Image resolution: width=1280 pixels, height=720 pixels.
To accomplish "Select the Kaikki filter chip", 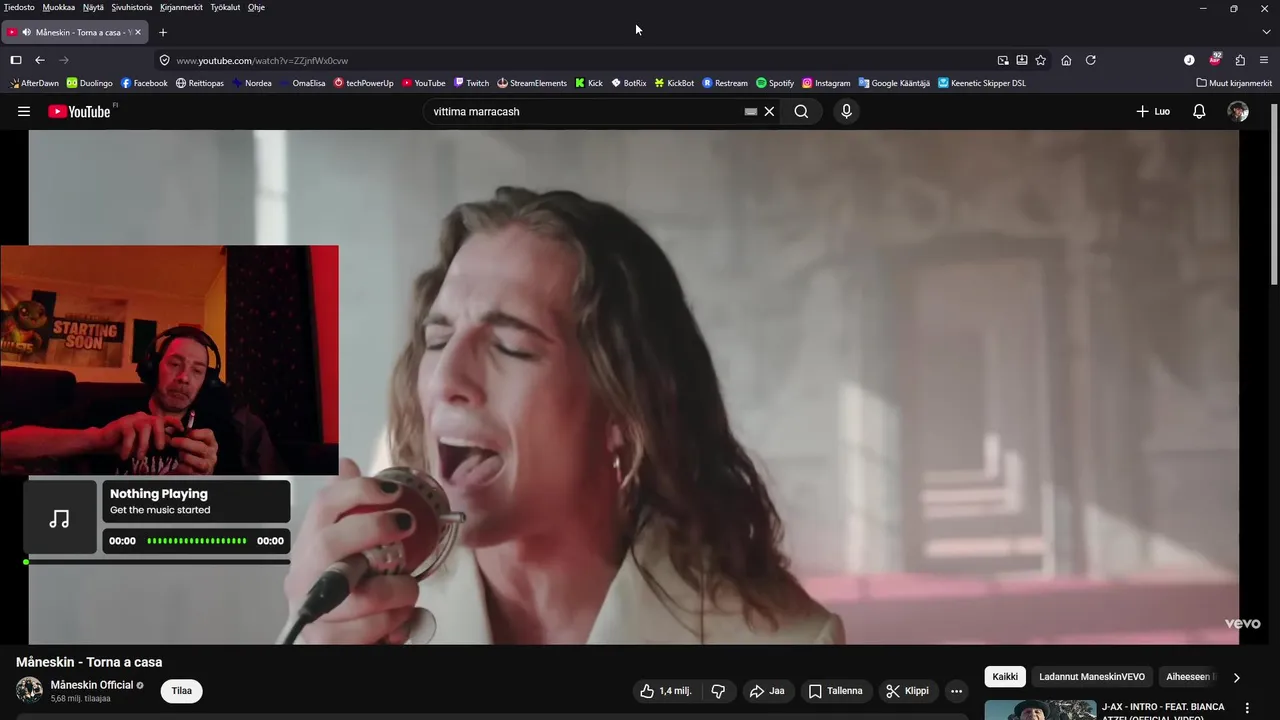I will [1005, 677].
